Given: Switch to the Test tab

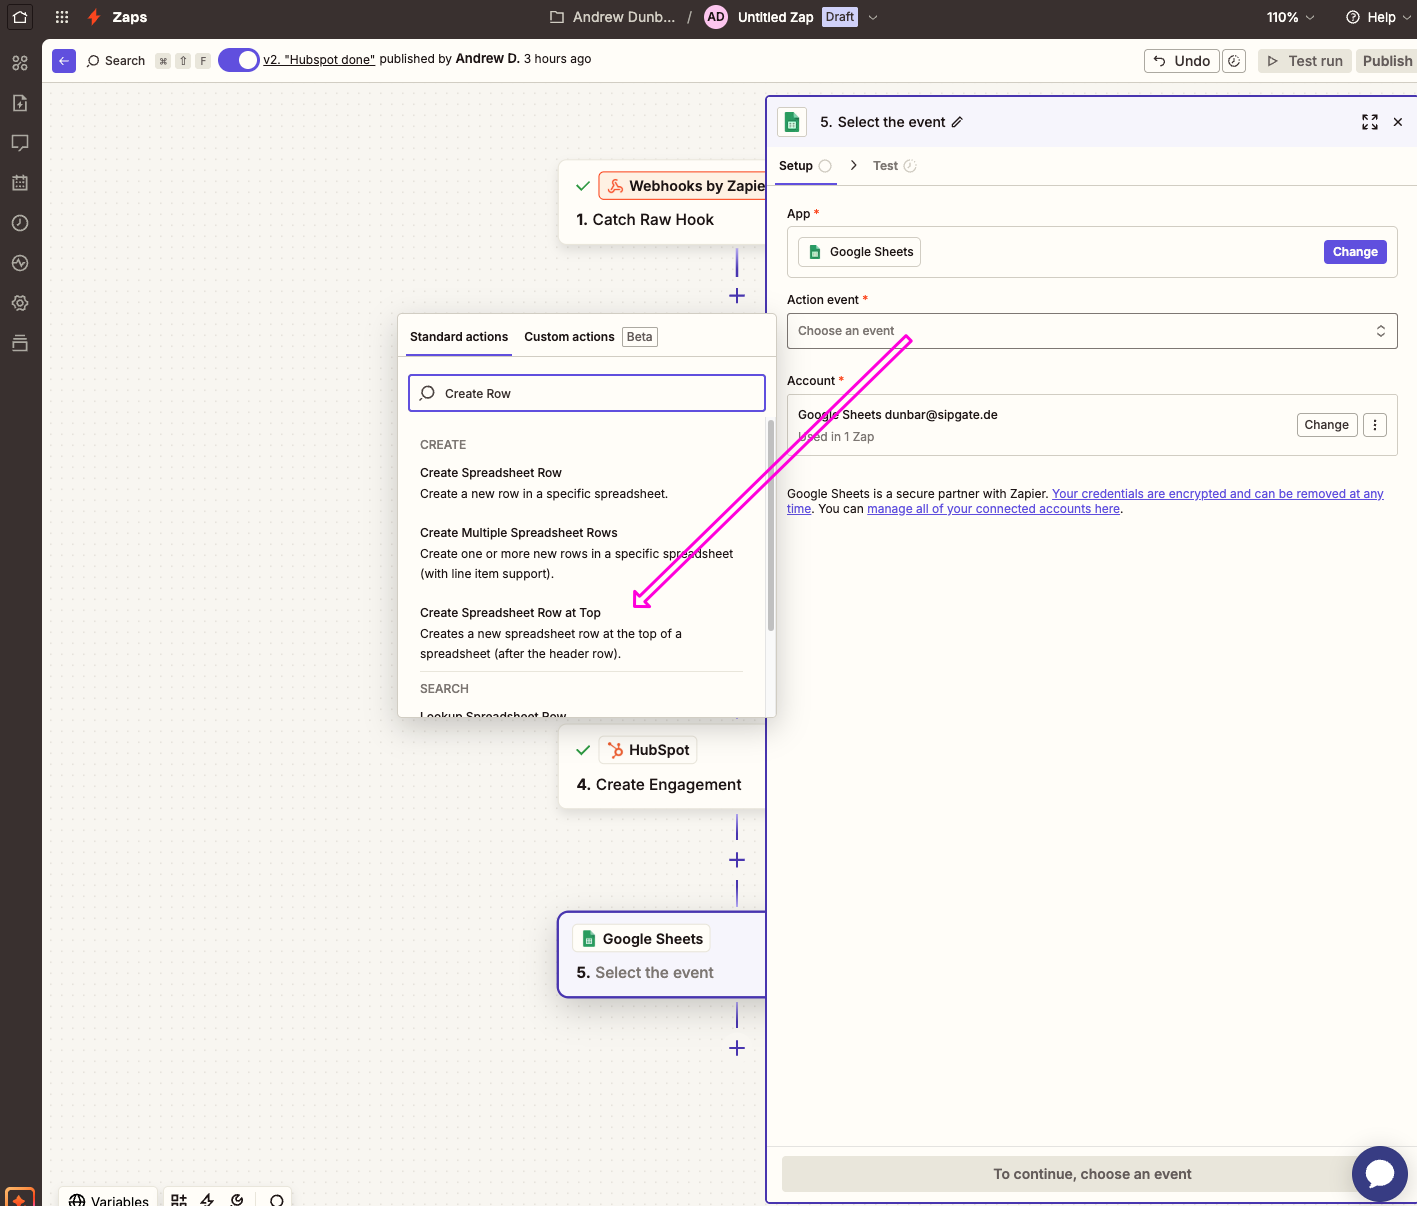Looking at the screenshot, I should [894, 166].
